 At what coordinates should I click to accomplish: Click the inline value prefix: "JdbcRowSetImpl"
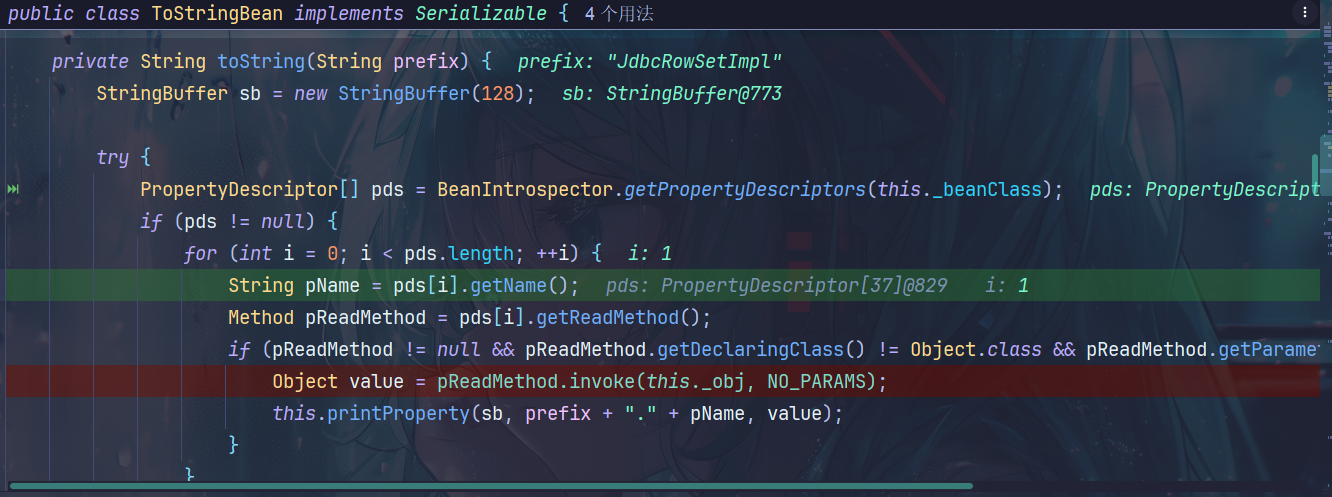[649, 62]
